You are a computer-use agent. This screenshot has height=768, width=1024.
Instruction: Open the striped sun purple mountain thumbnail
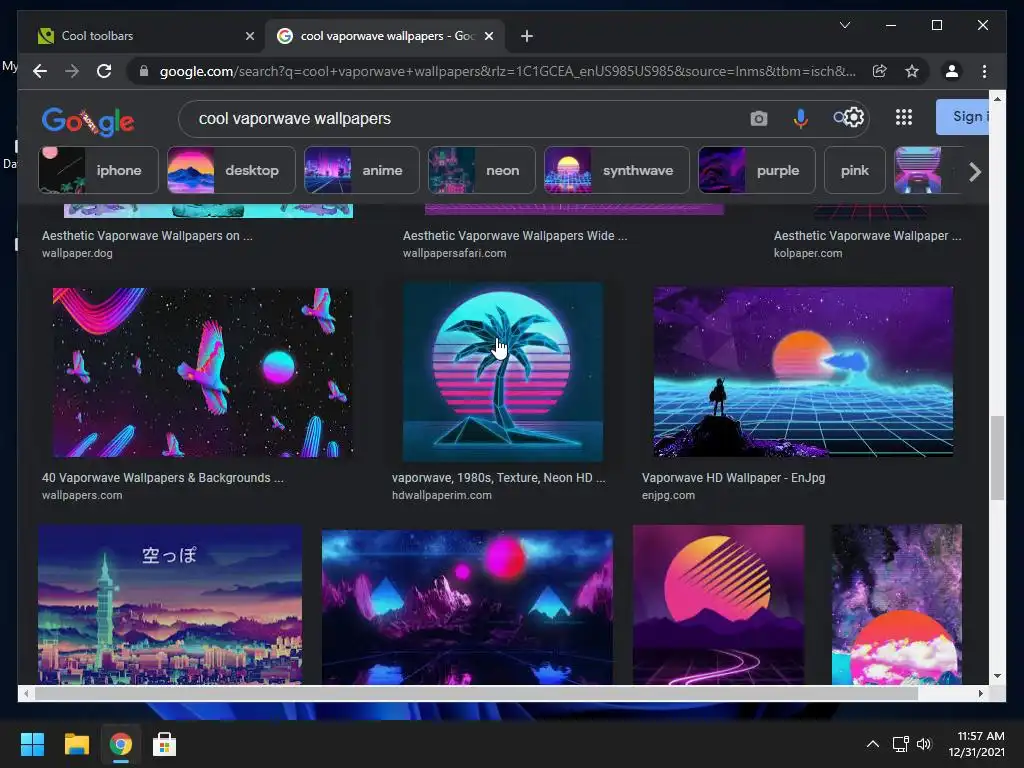718,605
